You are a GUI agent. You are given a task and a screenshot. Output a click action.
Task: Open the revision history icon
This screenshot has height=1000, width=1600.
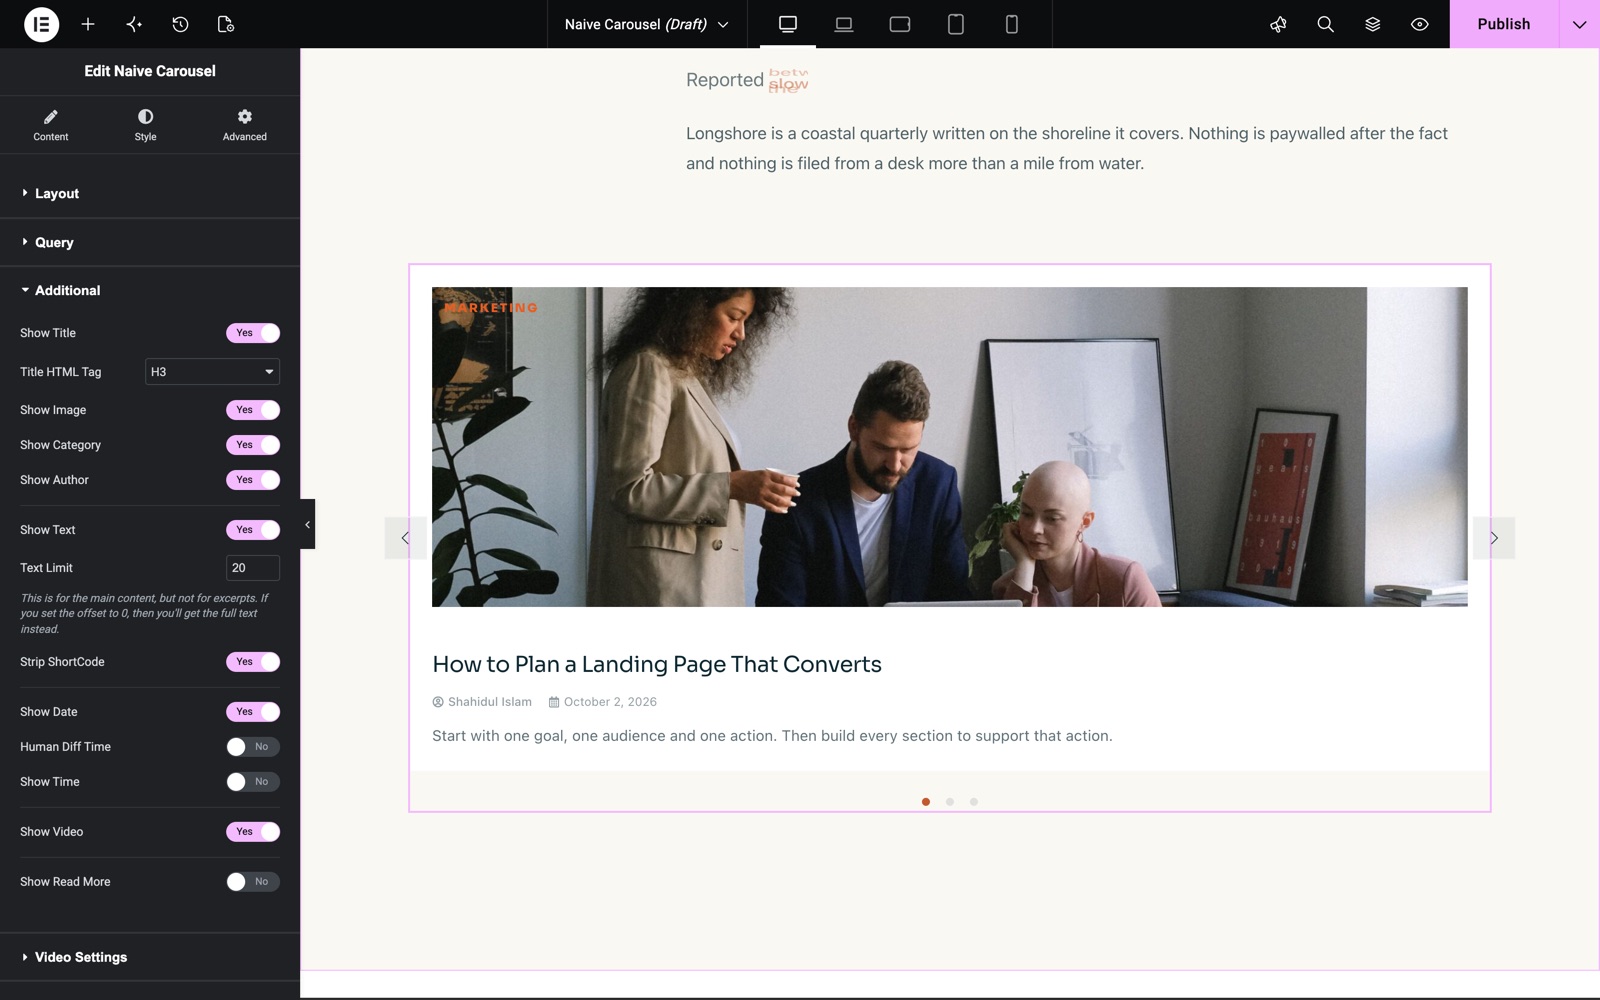click(x=180, y=24)
